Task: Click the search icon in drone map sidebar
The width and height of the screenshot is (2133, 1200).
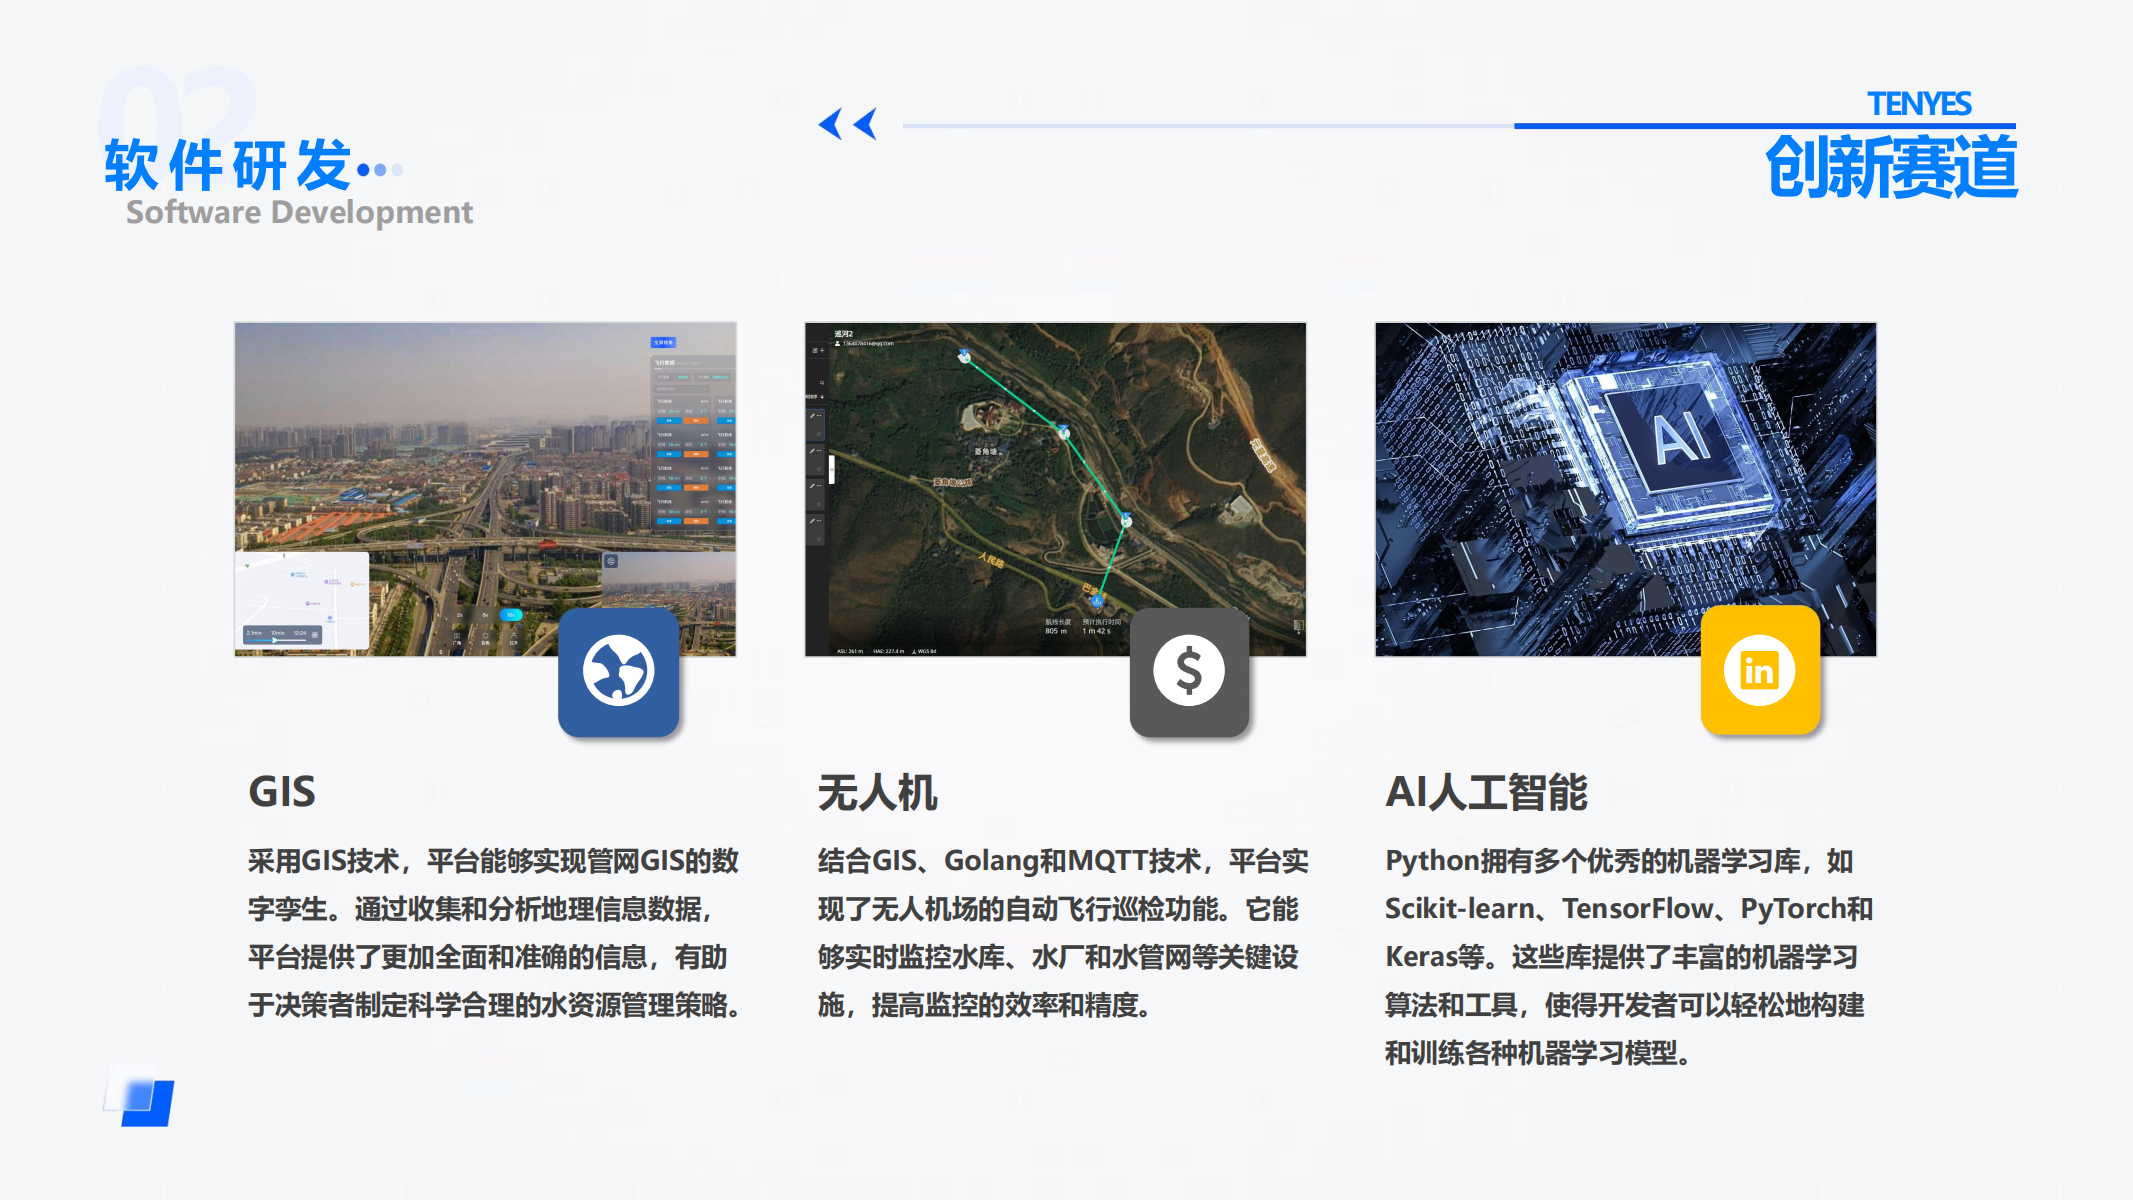Action: point(822,383)
